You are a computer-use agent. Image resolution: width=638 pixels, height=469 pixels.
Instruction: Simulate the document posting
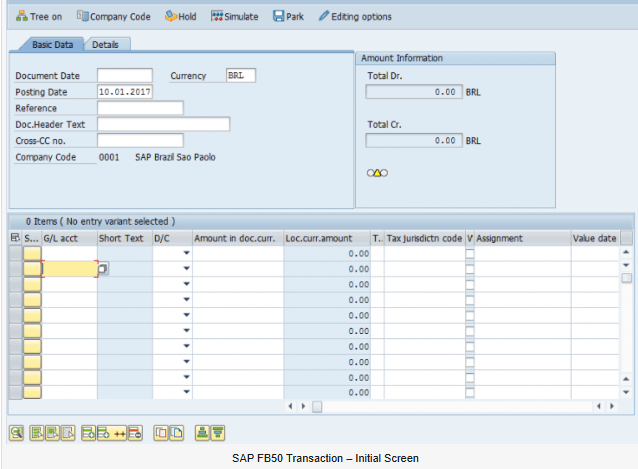[235, 16]
